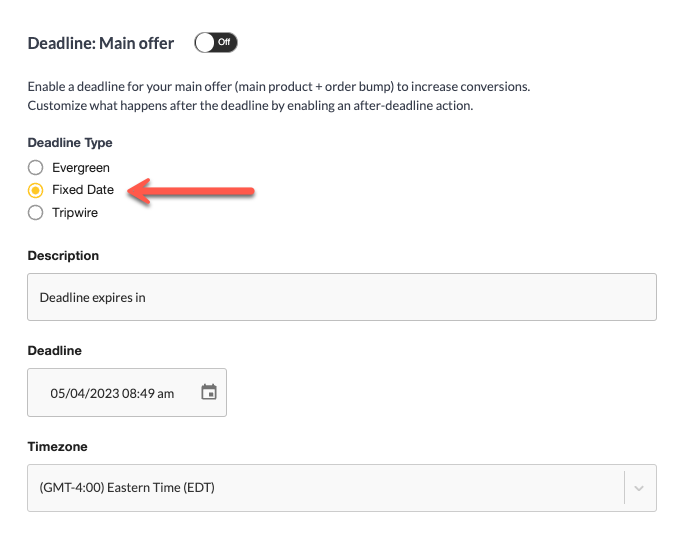
Task: Select the Tripwire radio button
Action: [35, 212]
